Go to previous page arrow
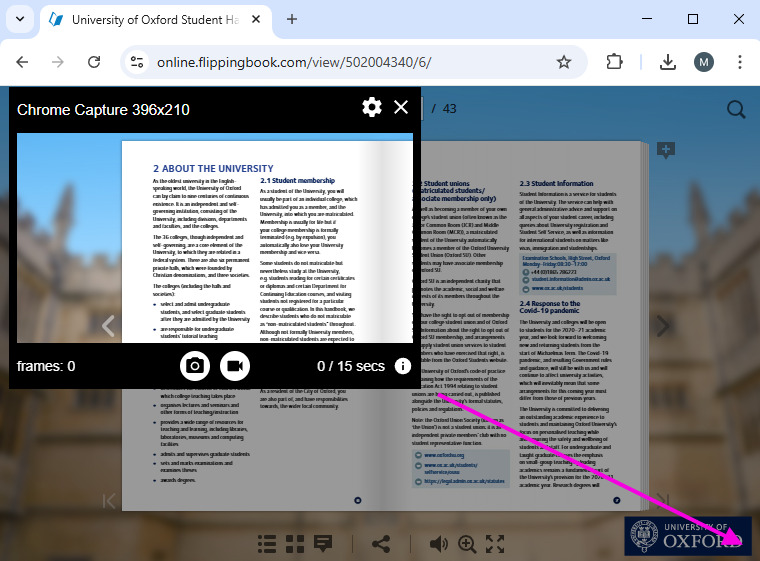This screenshot has height=561, width=760. tap(108, 326)
